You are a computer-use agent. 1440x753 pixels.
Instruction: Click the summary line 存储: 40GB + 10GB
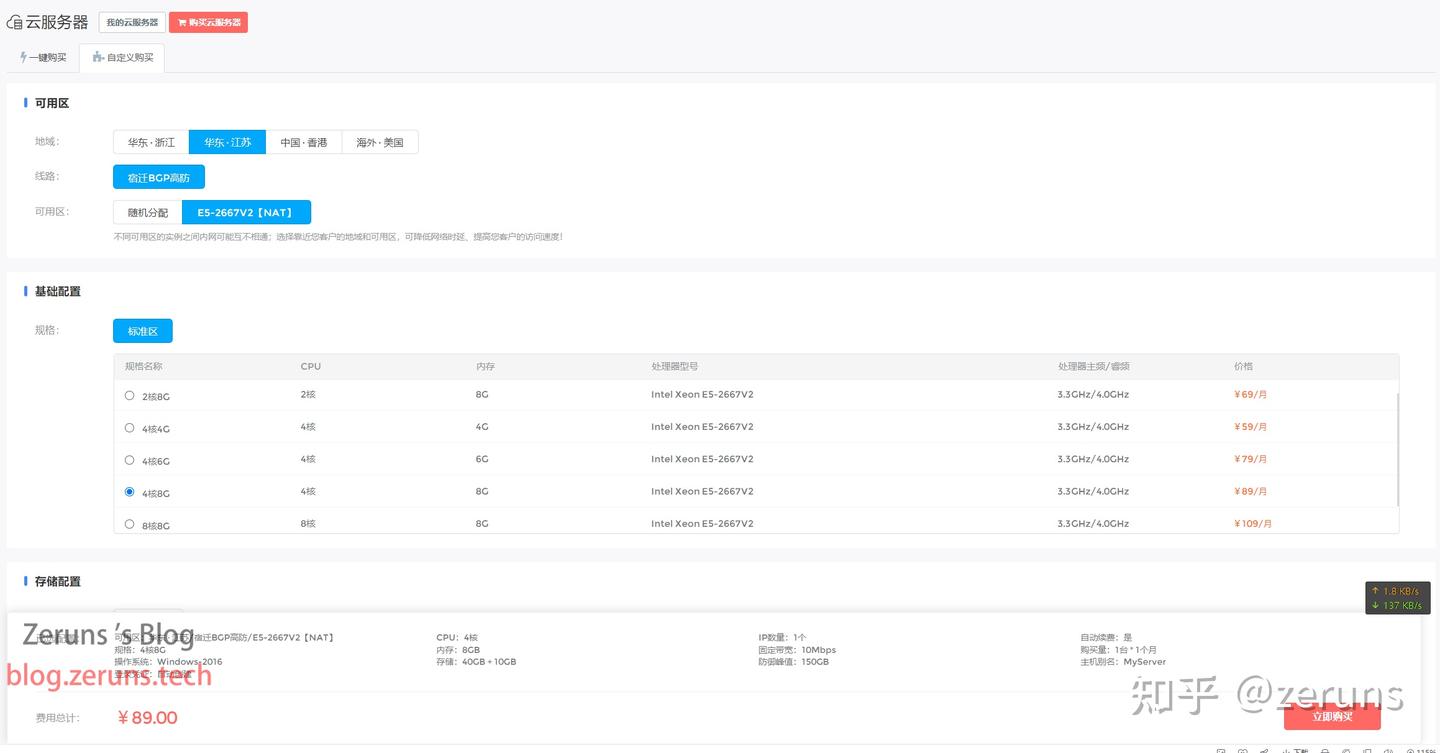point(476,661)
